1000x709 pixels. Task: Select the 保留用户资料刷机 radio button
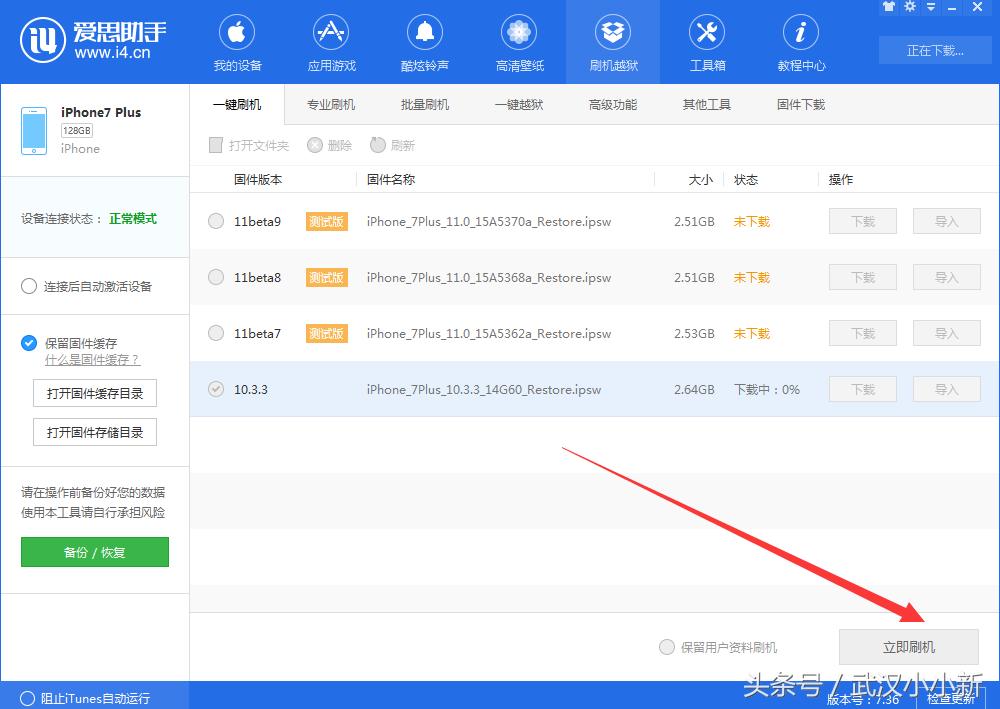point(666,647)
